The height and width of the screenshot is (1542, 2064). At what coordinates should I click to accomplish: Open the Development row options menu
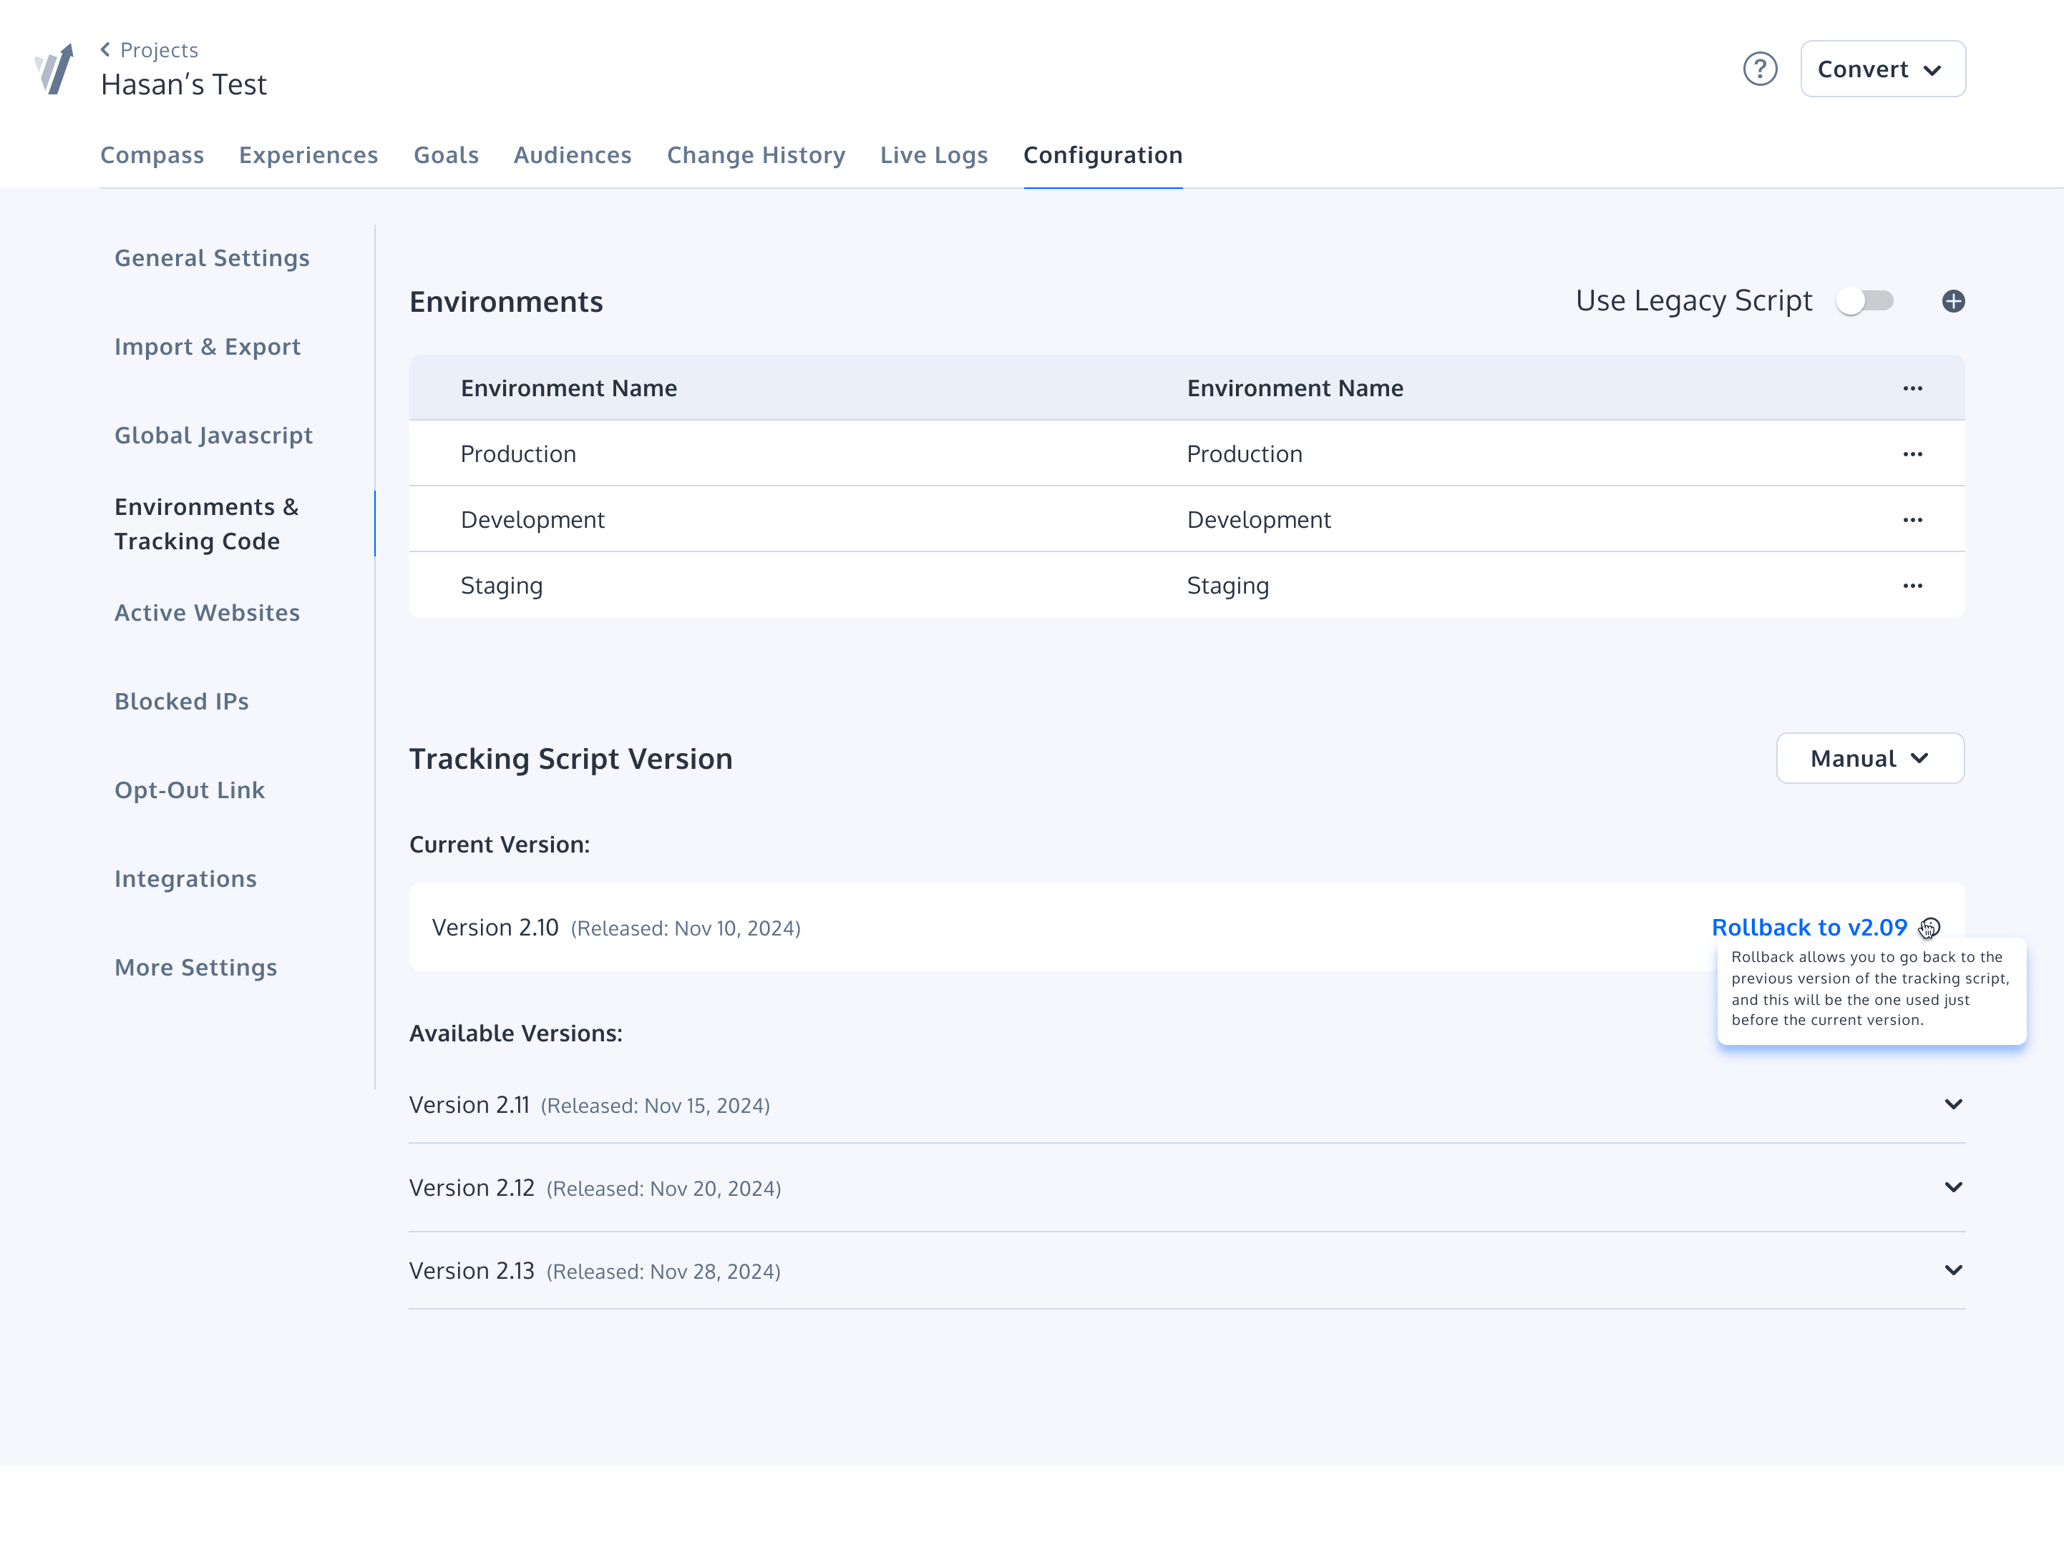click(1912, 520)
